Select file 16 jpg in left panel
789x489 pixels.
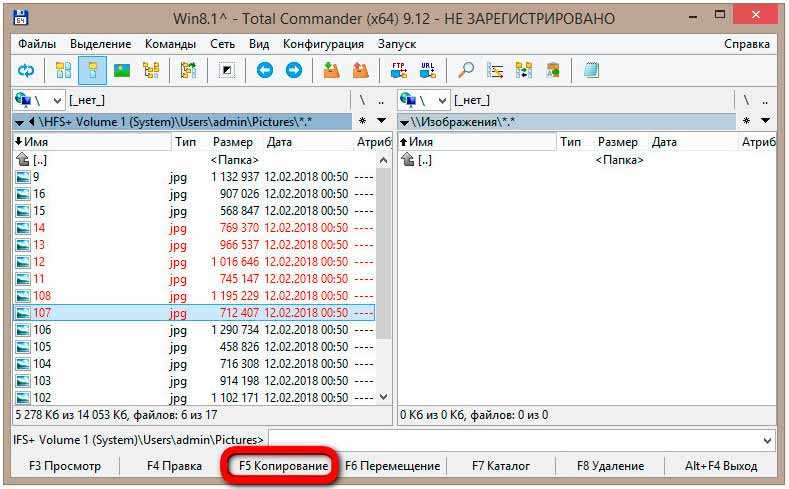point(194,194)
